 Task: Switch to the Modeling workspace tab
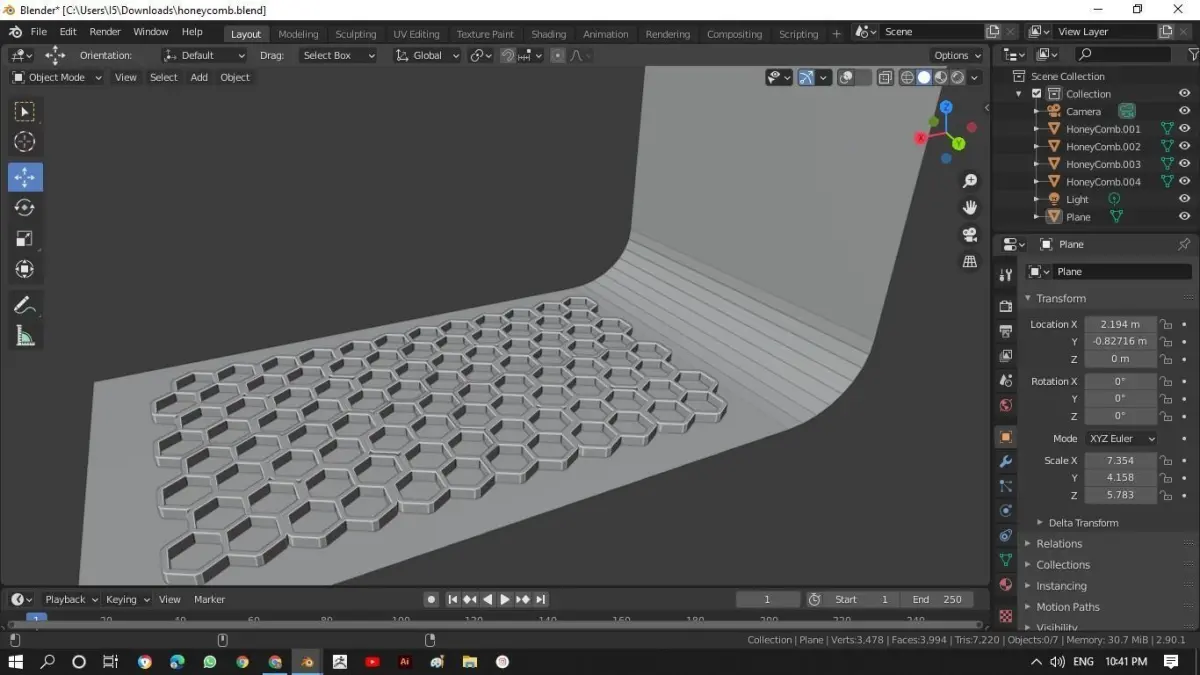[298, 34]
